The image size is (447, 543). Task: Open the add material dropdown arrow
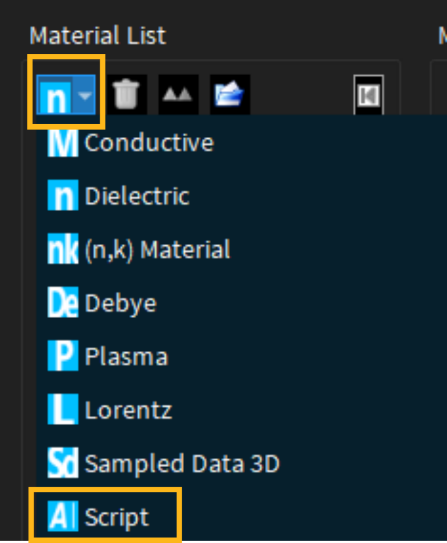(x=85, y=95)
